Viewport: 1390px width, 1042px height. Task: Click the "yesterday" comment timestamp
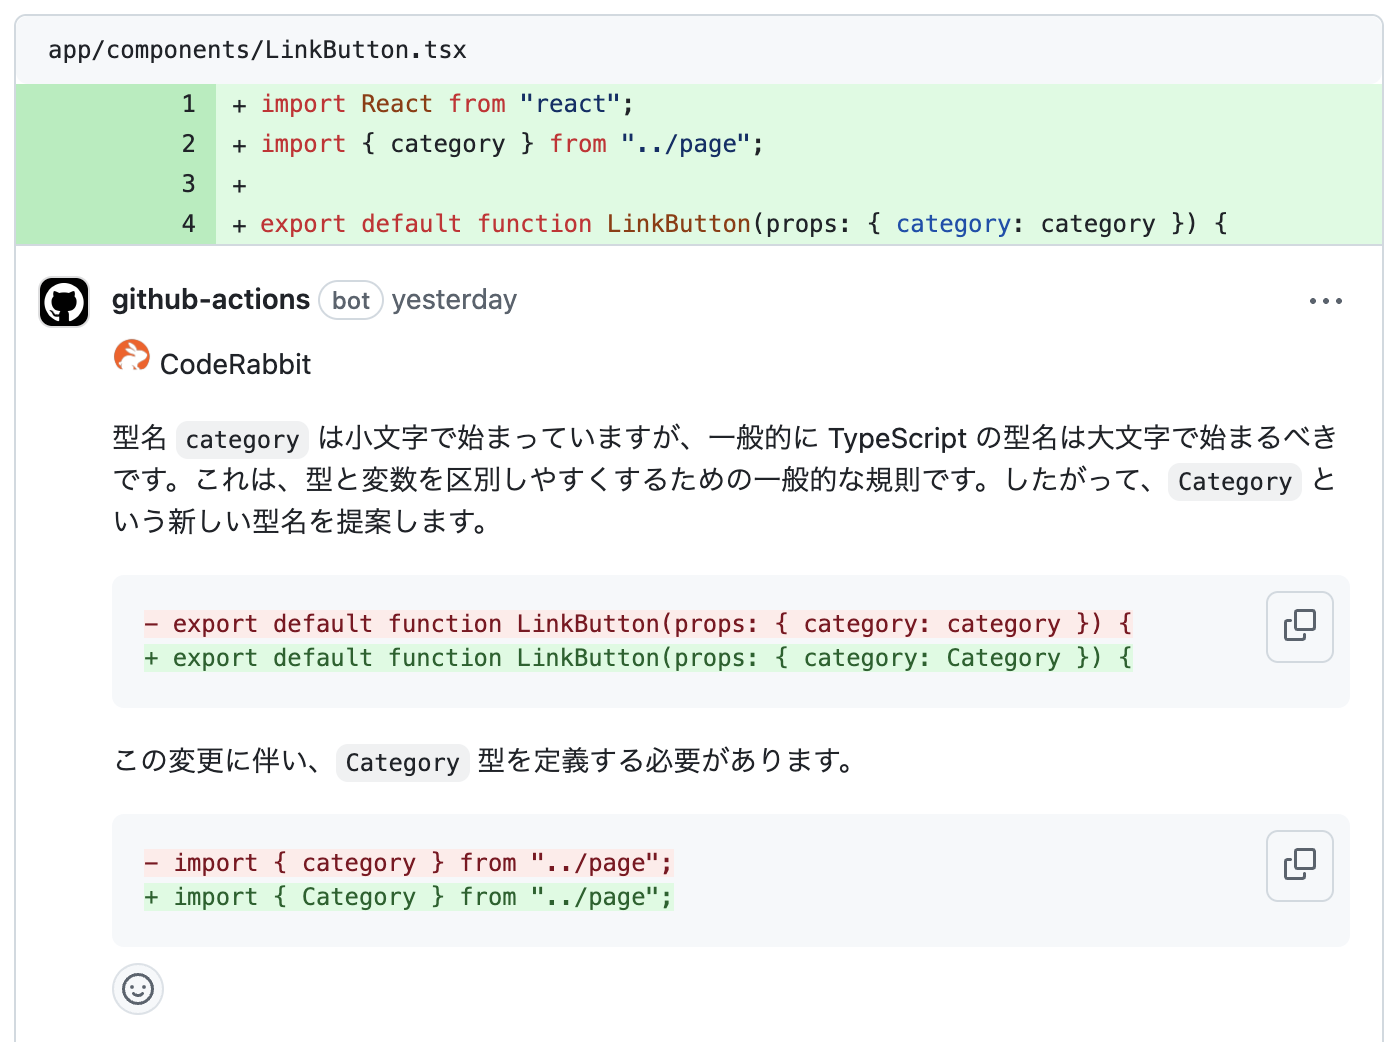(454, 300)
